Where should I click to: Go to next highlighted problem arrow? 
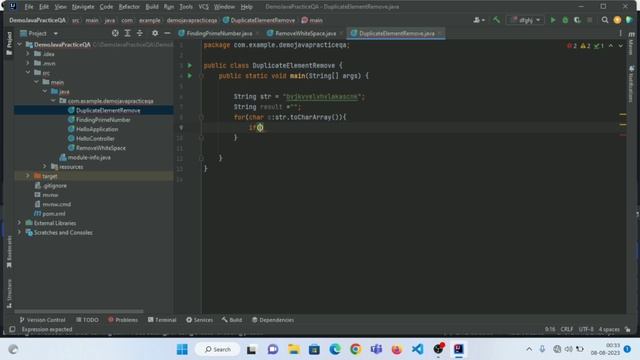tap(620, 46)
